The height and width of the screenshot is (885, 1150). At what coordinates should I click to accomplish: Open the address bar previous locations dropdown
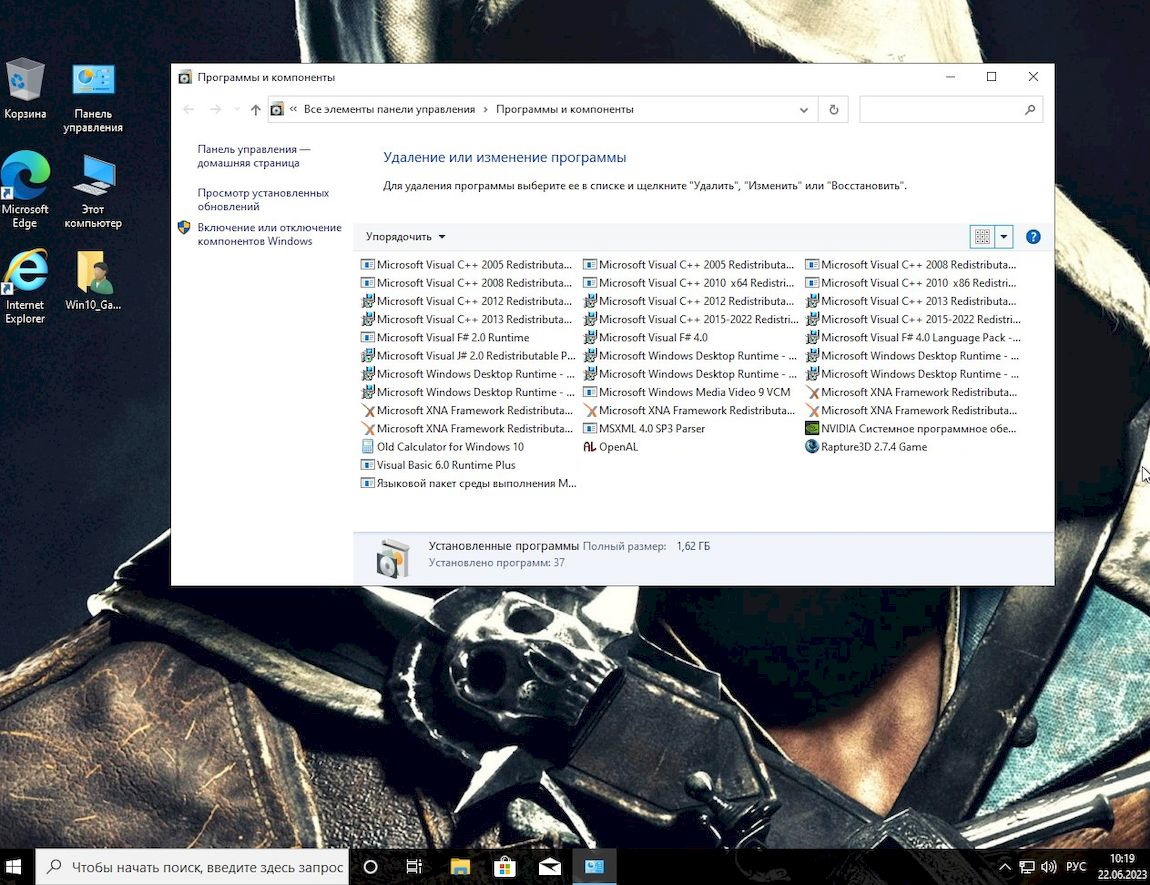[x=804, y=109]
